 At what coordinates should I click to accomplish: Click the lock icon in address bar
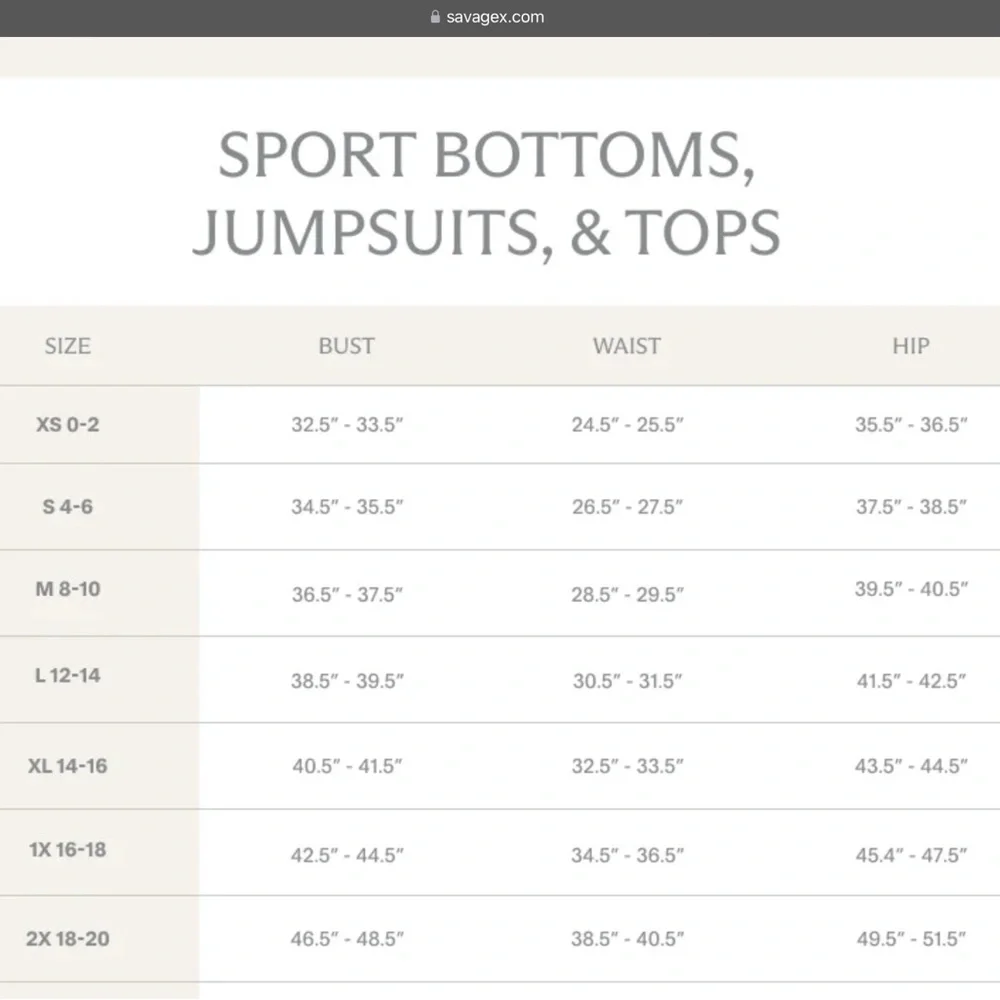point(434,17)
